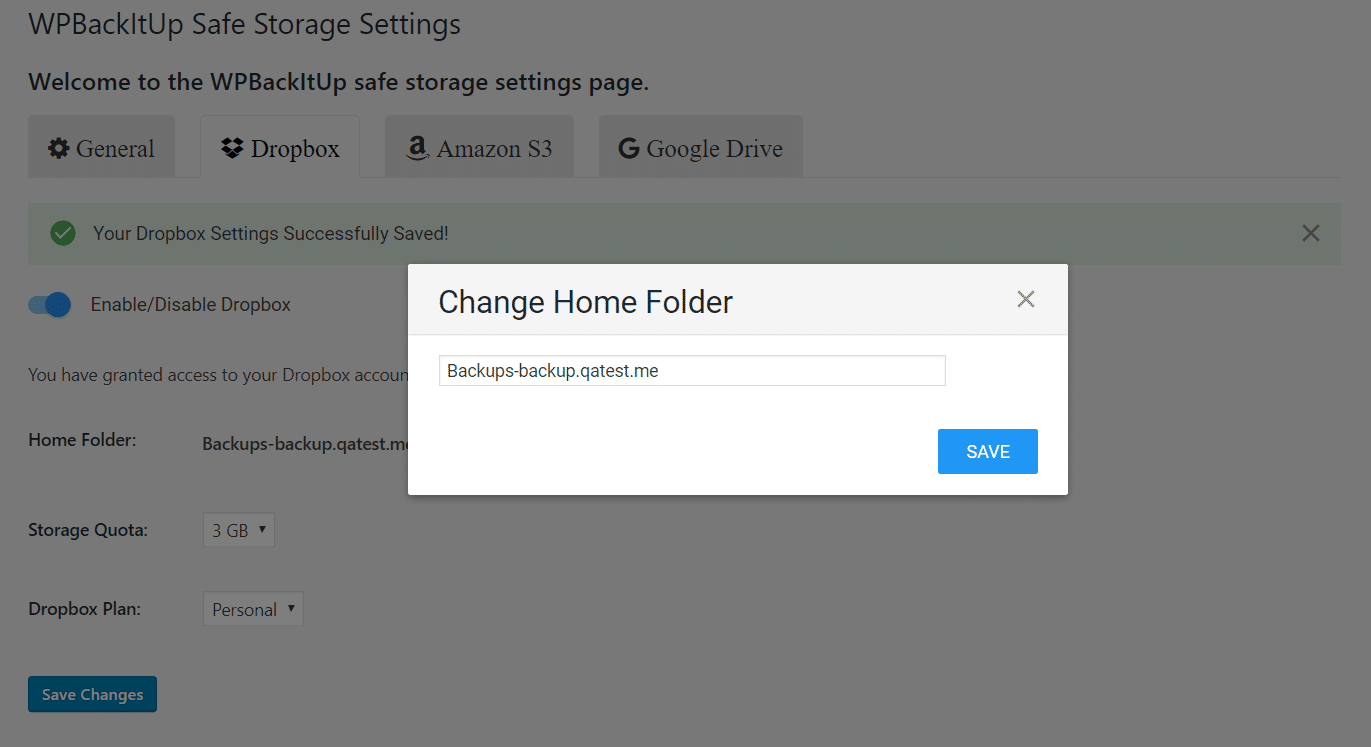Close the Change Home Folder dialog
The width and height of the screenshot is (1371, 747).
point(1025,299)
